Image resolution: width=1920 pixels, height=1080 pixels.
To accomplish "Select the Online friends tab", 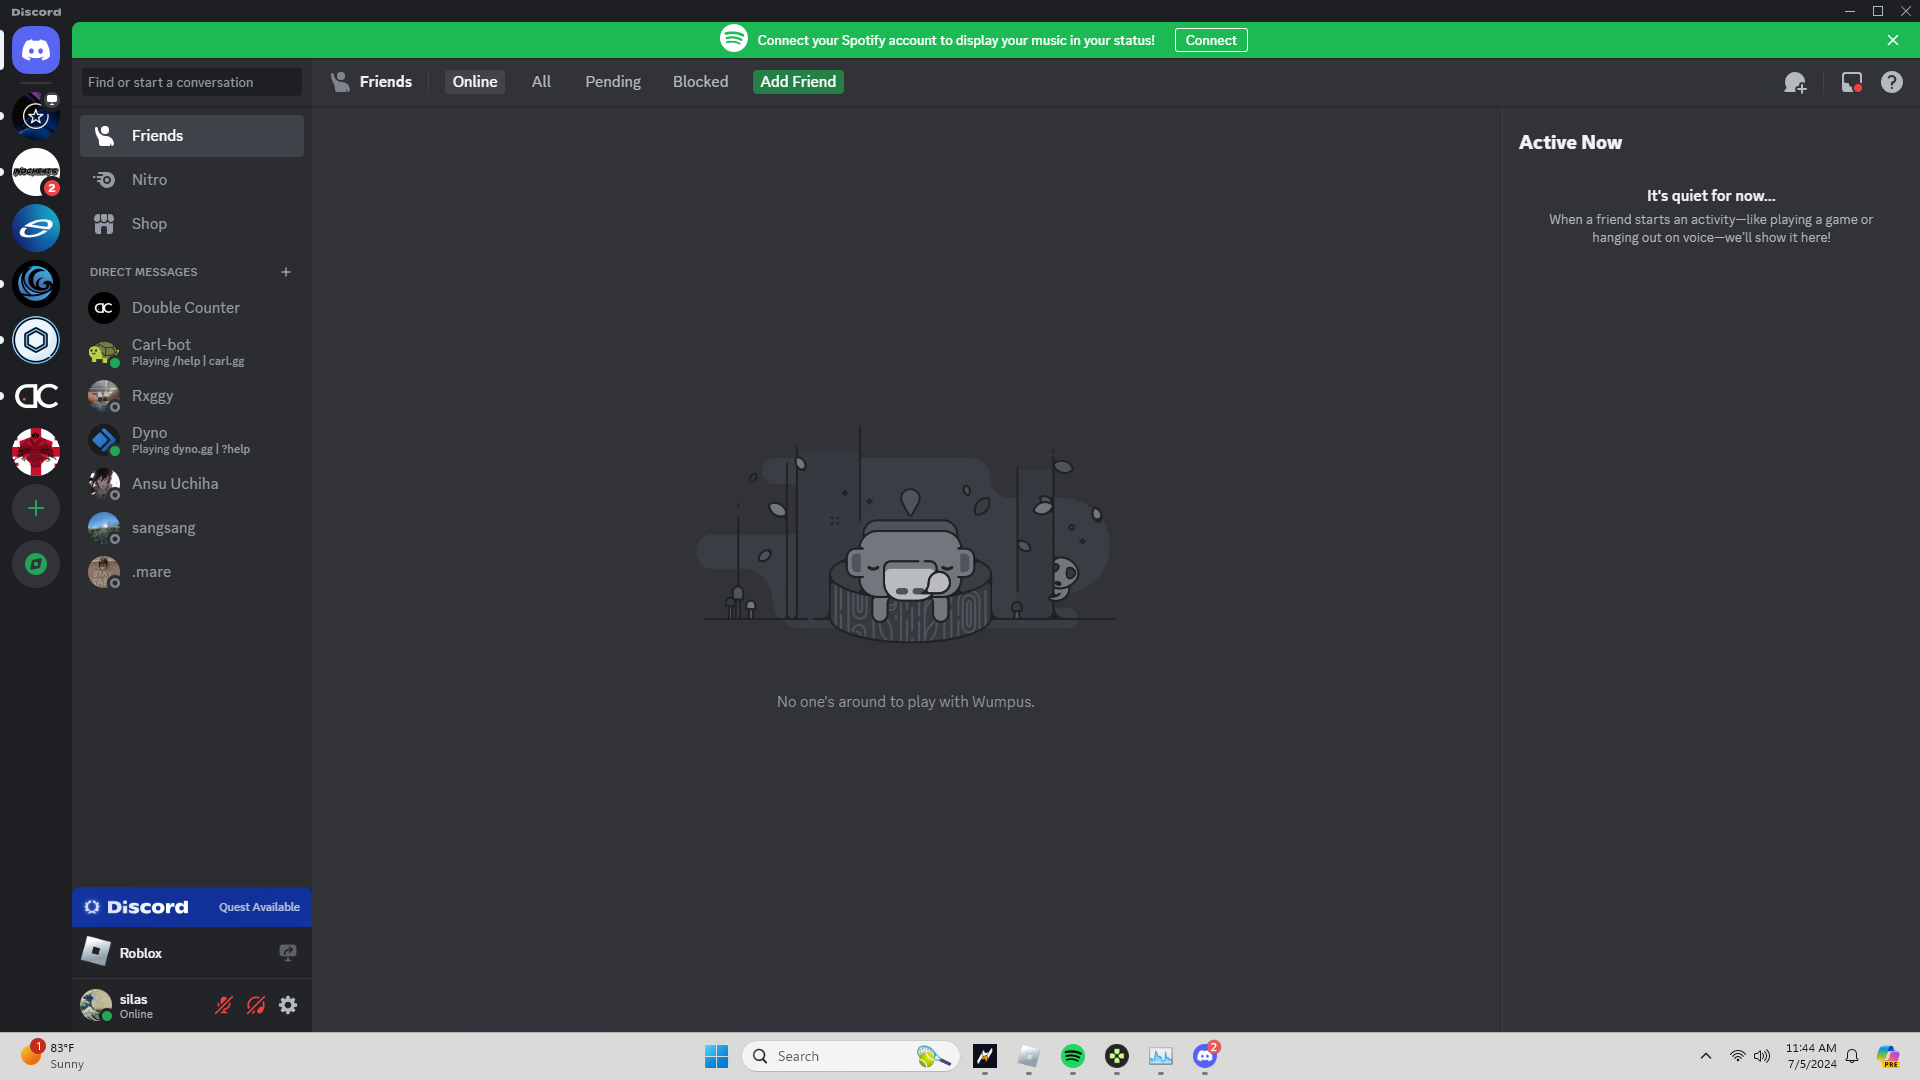I will [475, 82].
